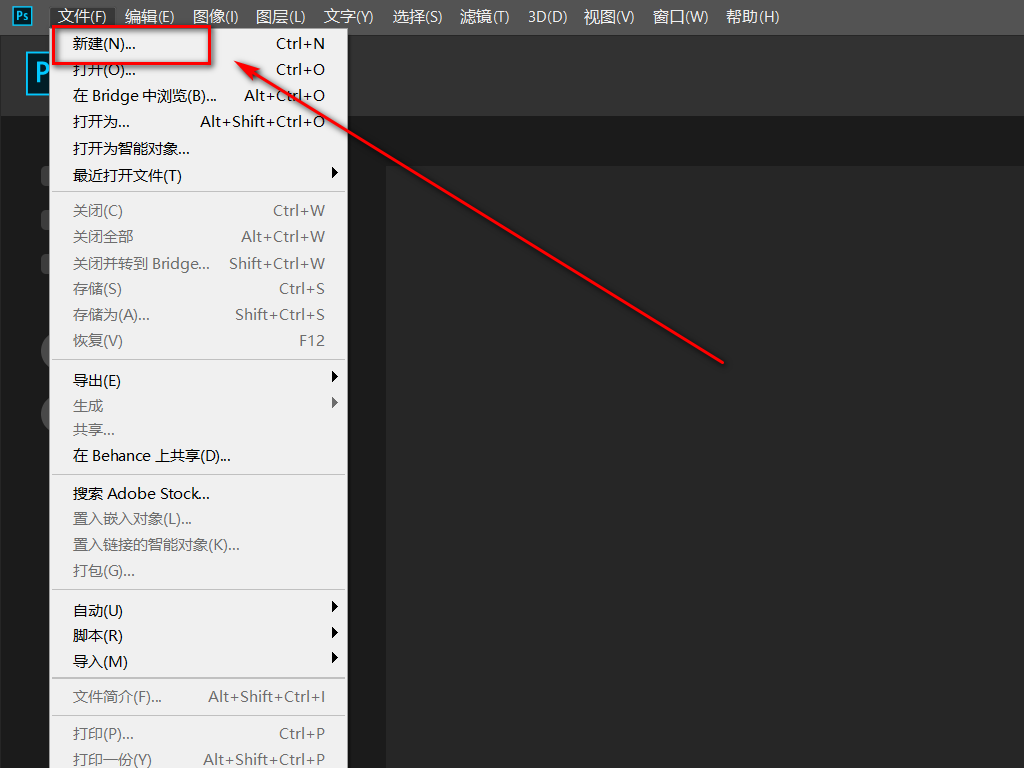Open the 文件(F) menu
This screenshot has height=768, width=1024.
(x=82, y=17)
